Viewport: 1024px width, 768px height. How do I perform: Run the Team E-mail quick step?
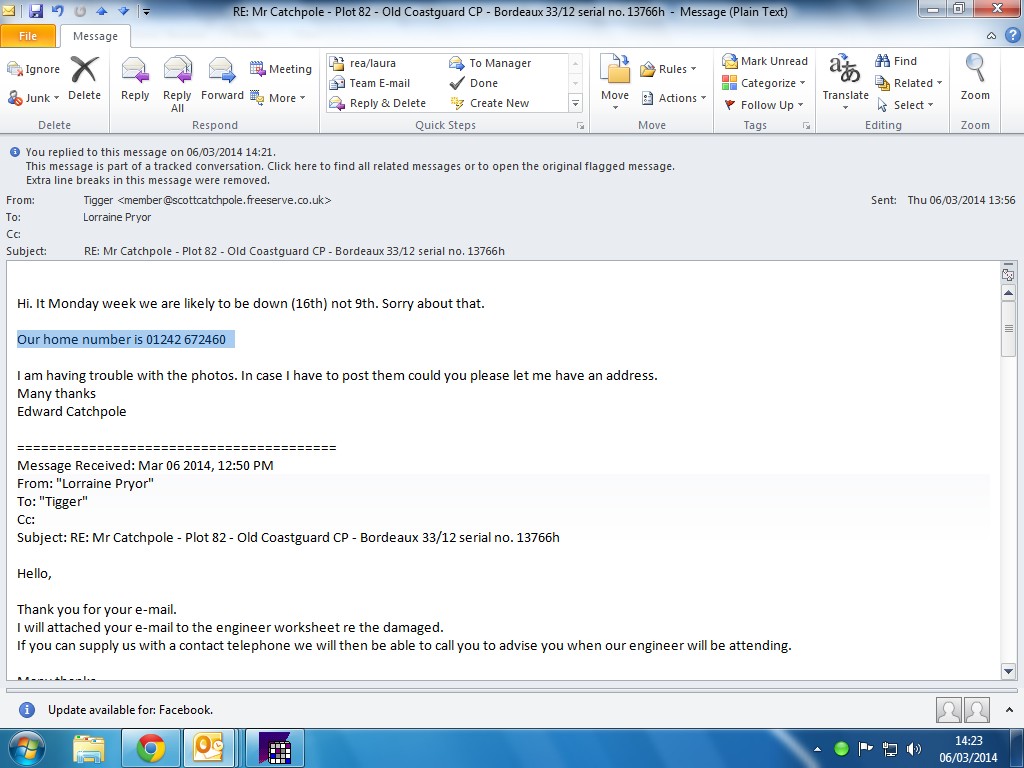pyautogui.click(x=370, y=83)
